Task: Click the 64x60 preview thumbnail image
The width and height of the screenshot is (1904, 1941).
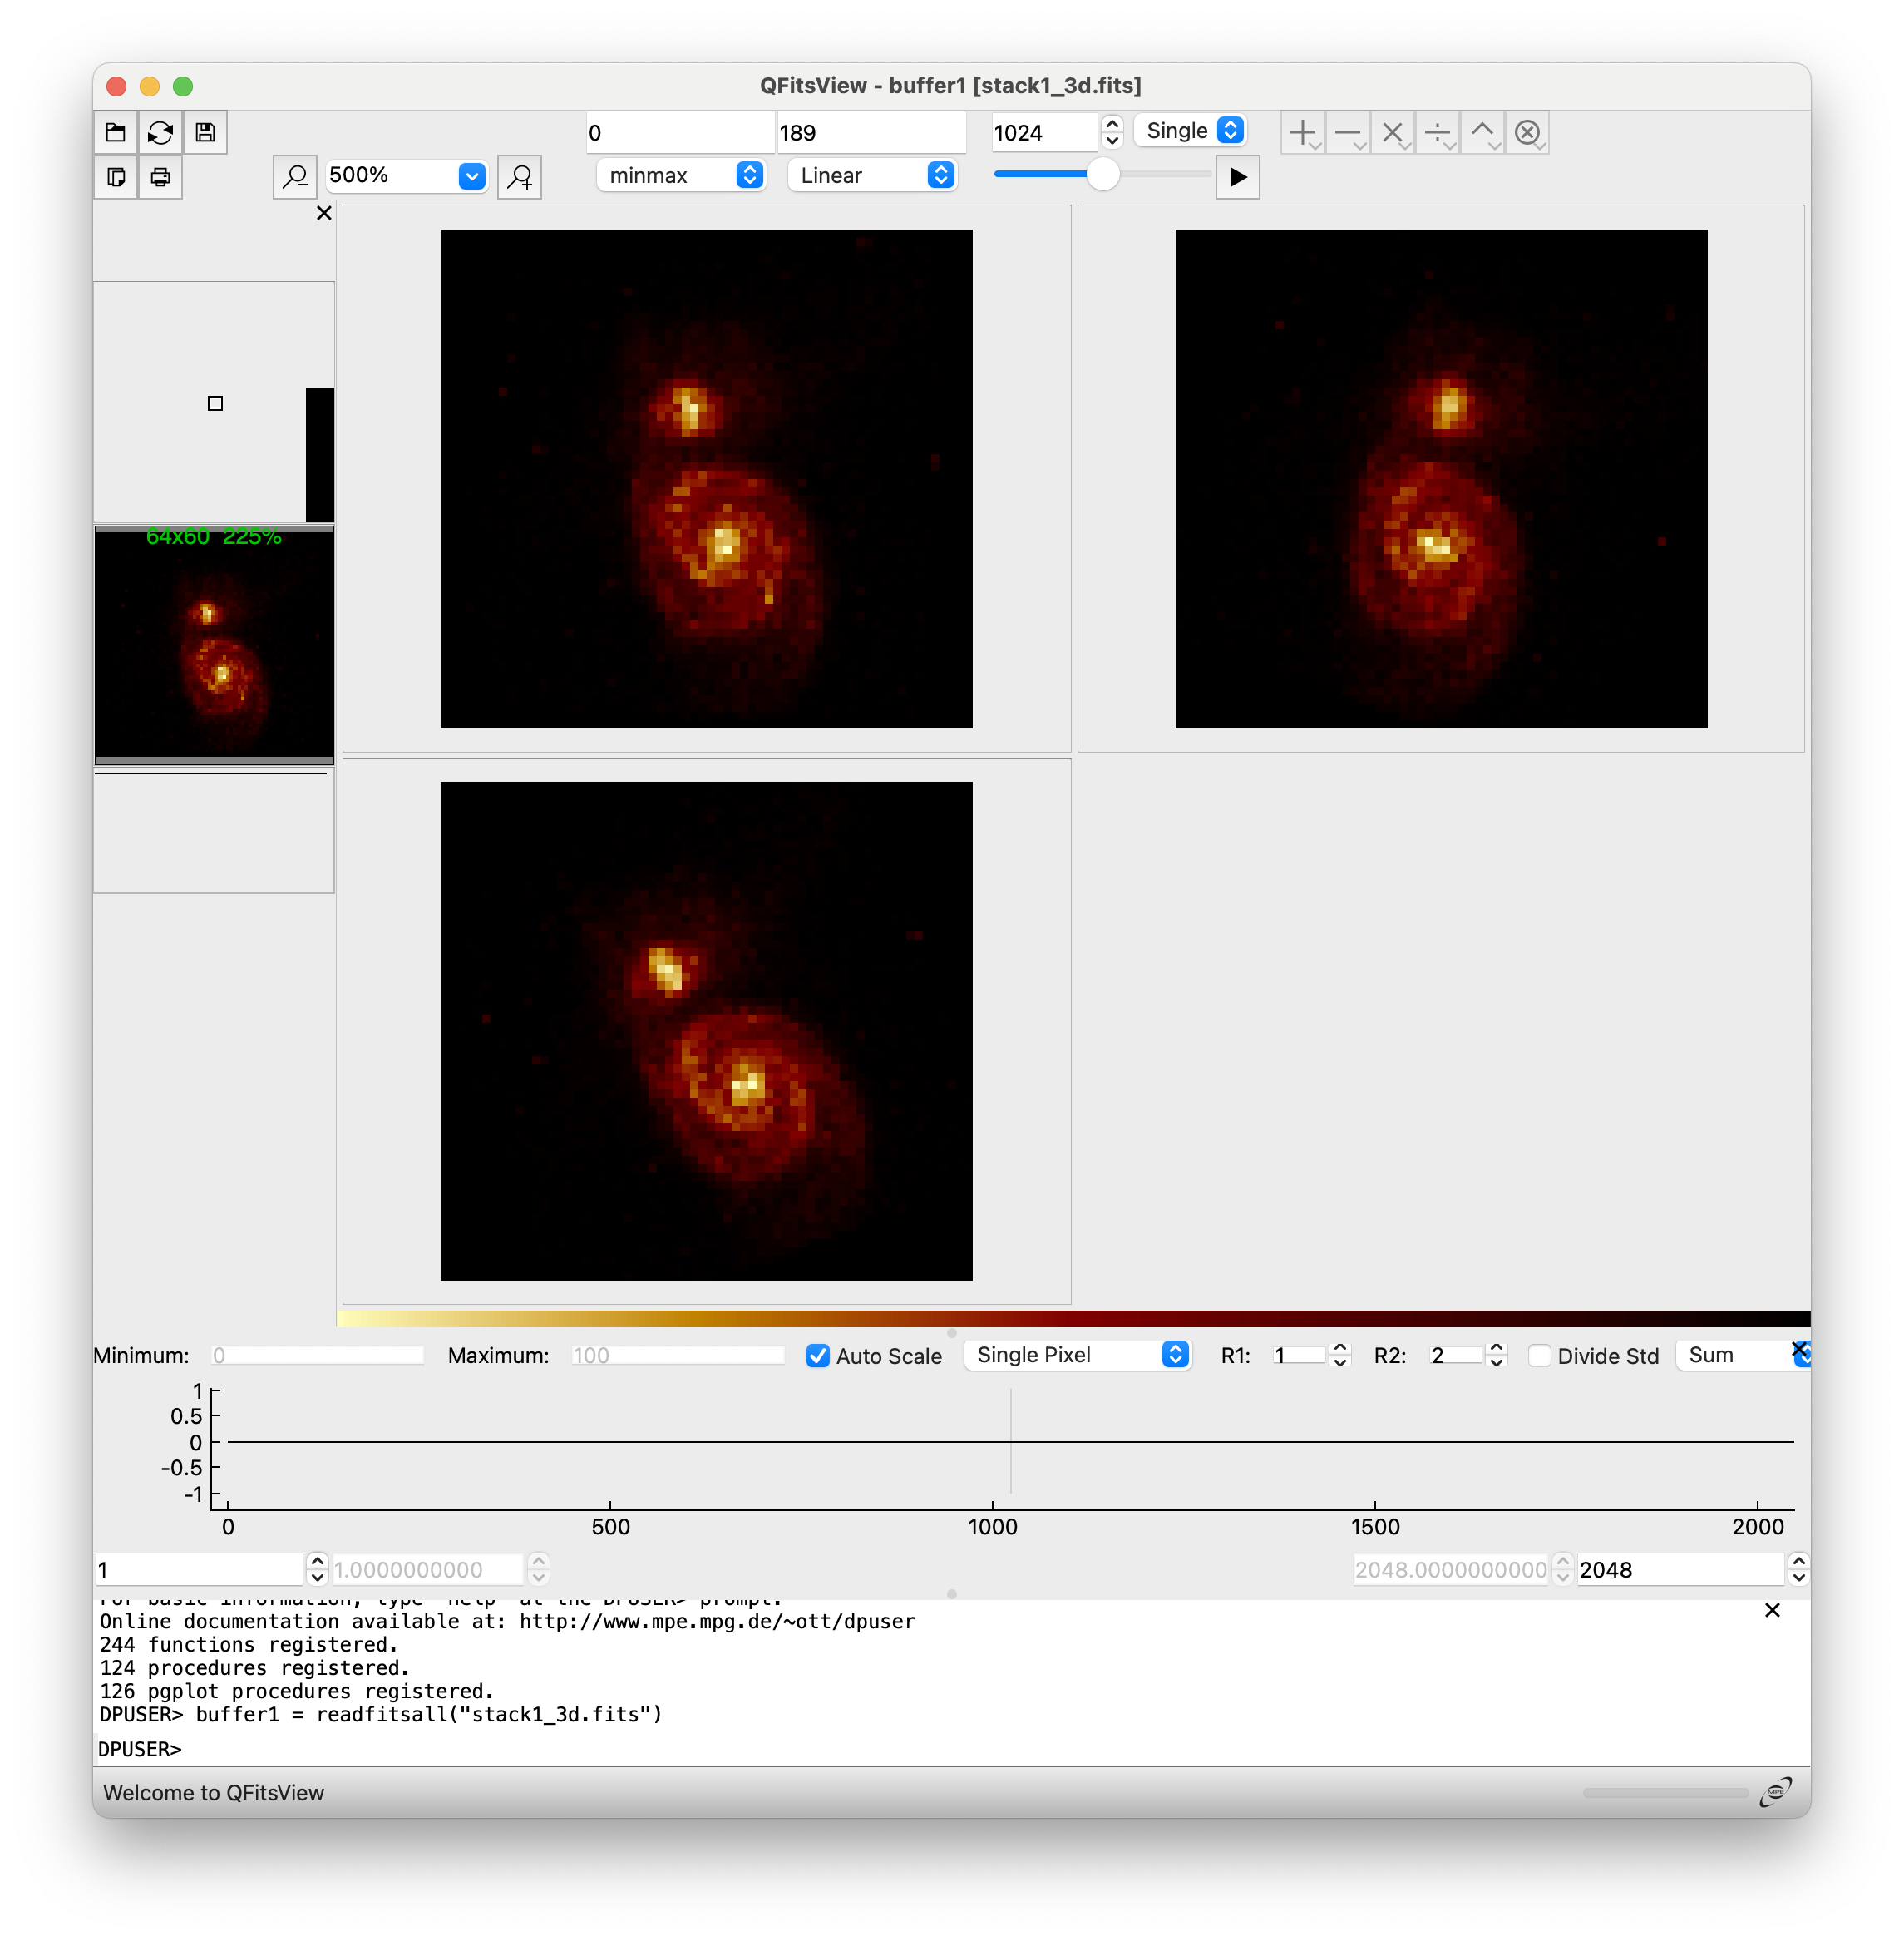Action: pos(214,645)
